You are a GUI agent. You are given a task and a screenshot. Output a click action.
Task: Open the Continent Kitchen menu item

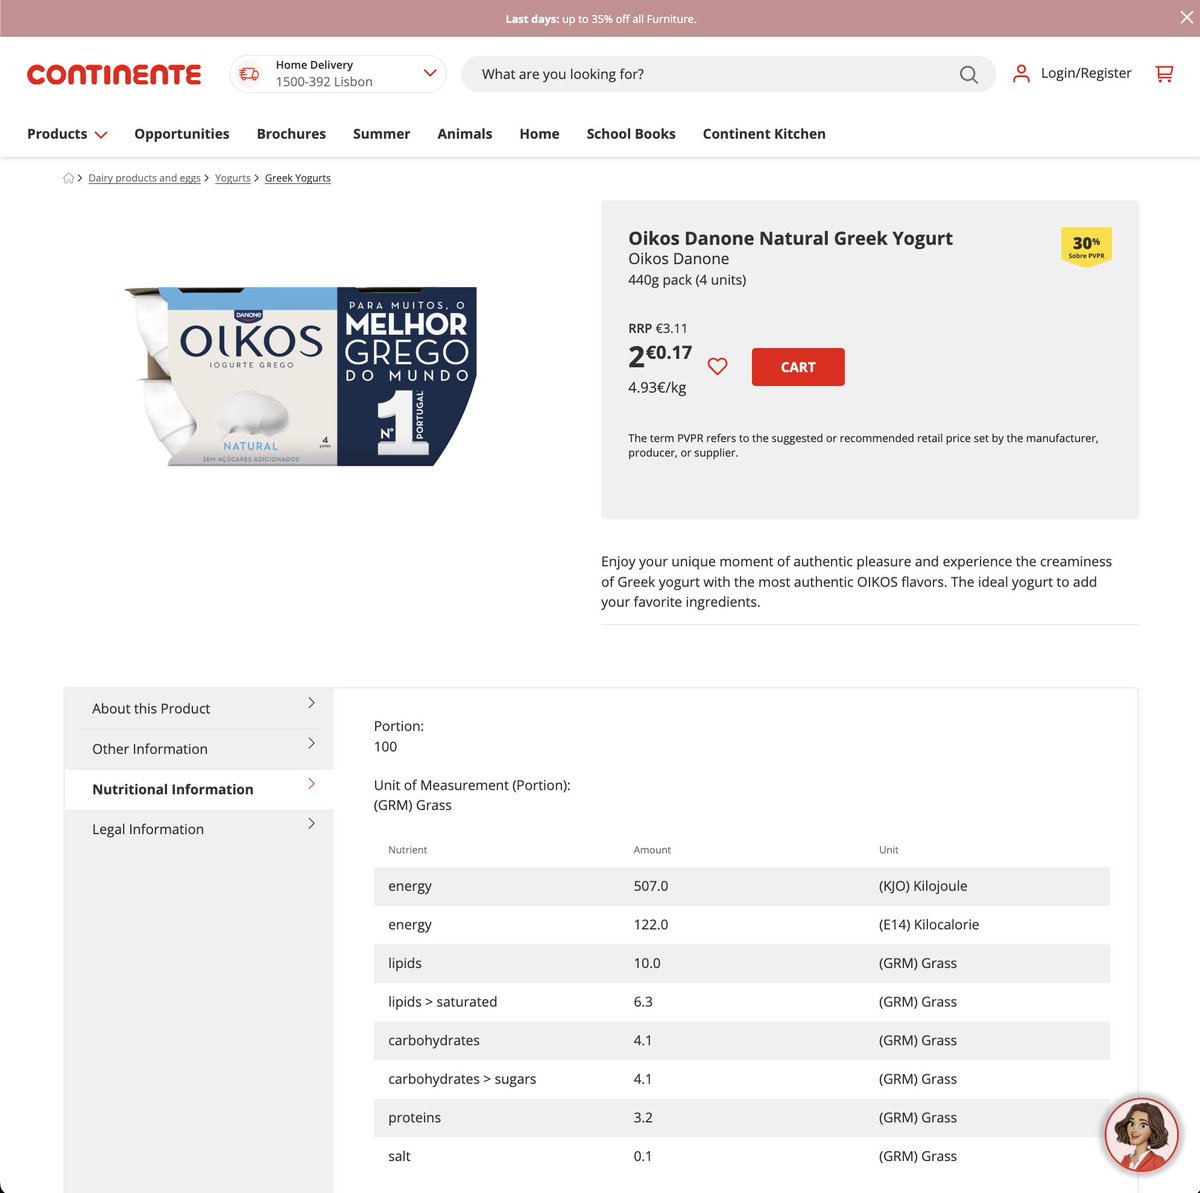tap(764, 134)
